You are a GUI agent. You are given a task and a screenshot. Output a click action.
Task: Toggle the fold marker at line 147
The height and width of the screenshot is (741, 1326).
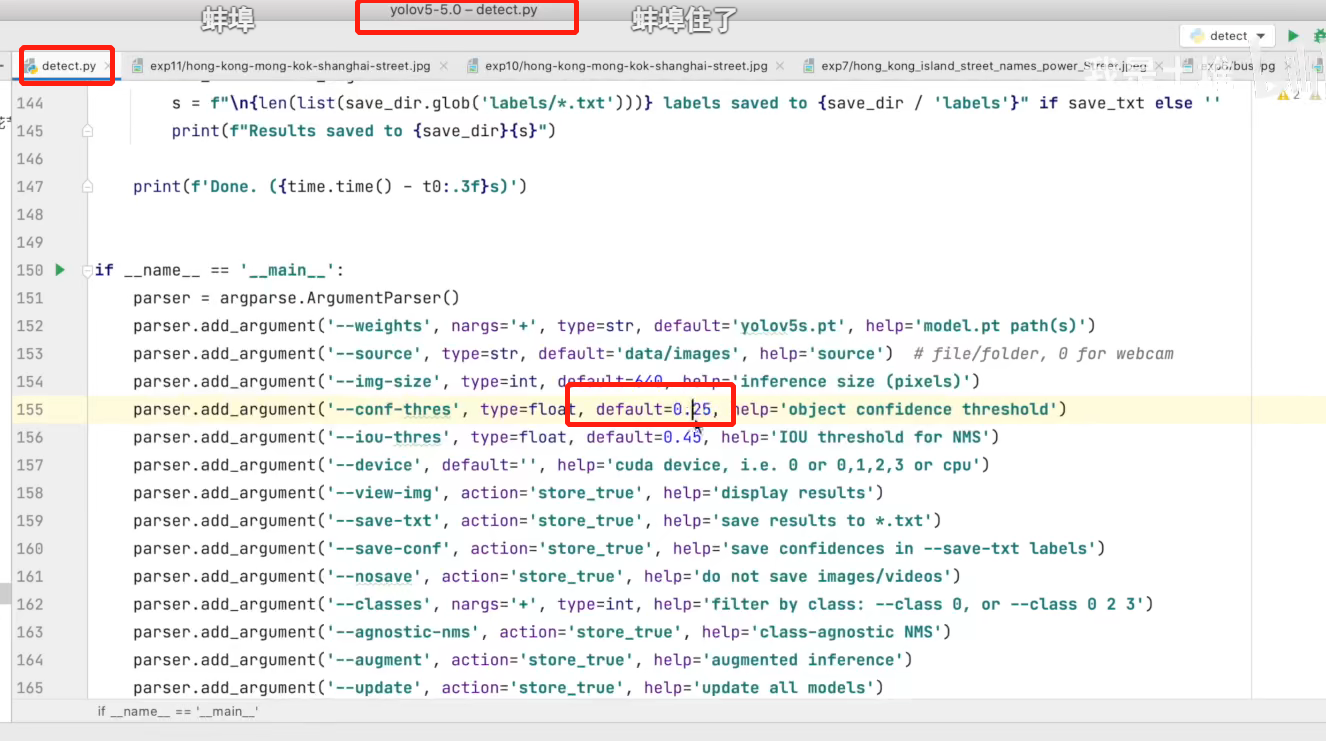tap(88, 187)
